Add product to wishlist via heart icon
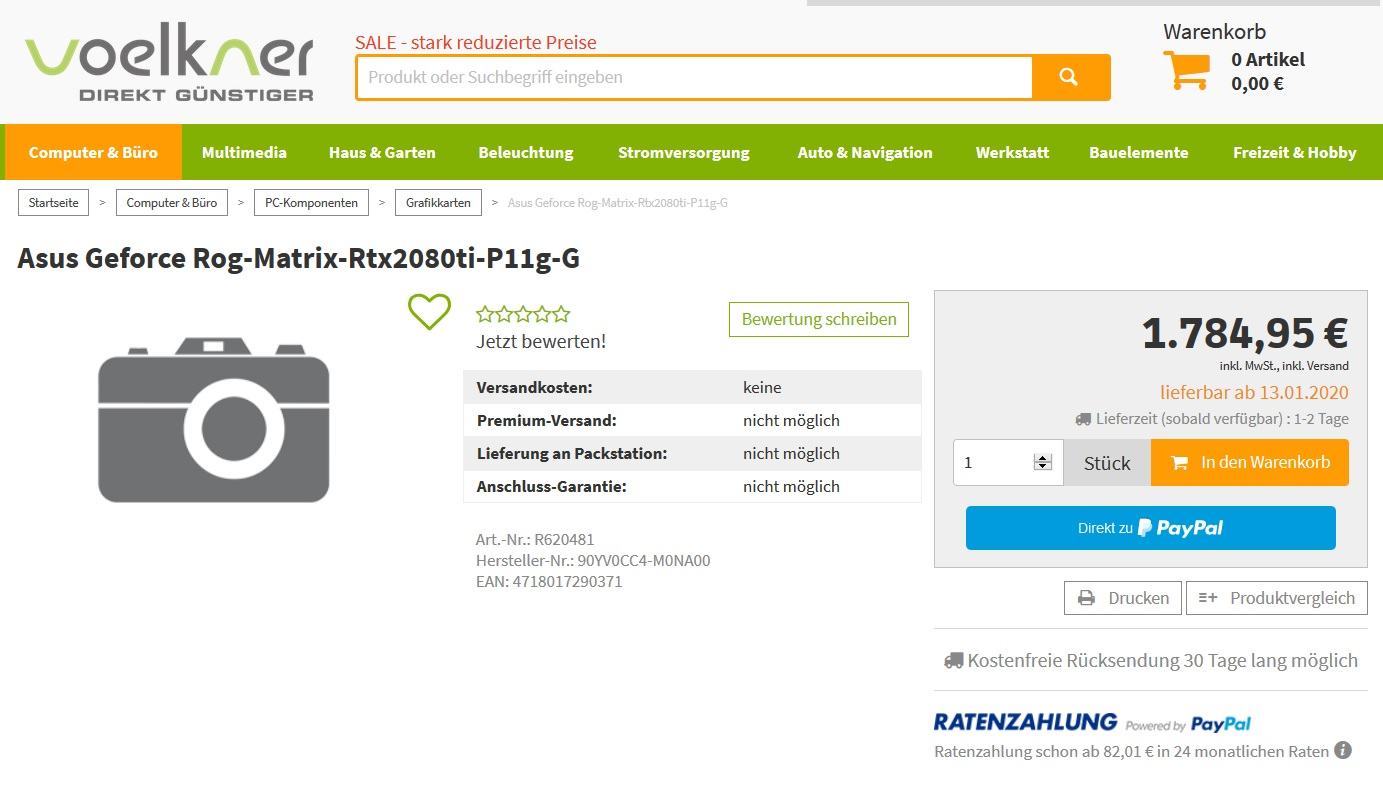Viewport: 1383px width, 792px height. pyautogui.click(x=429, y=312)
